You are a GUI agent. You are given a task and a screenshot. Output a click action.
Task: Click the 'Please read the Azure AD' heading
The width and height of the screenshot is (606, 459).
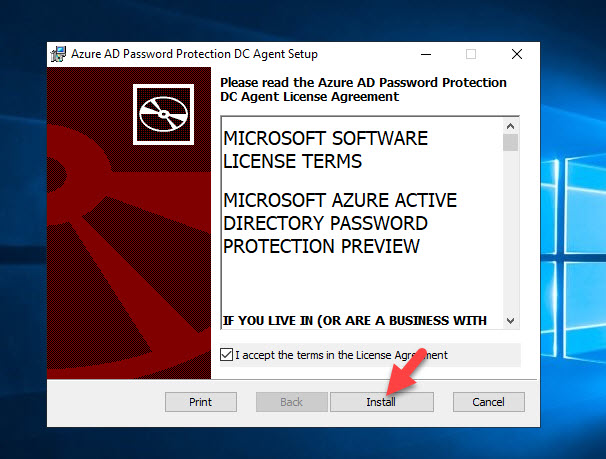tap(363, 89)
